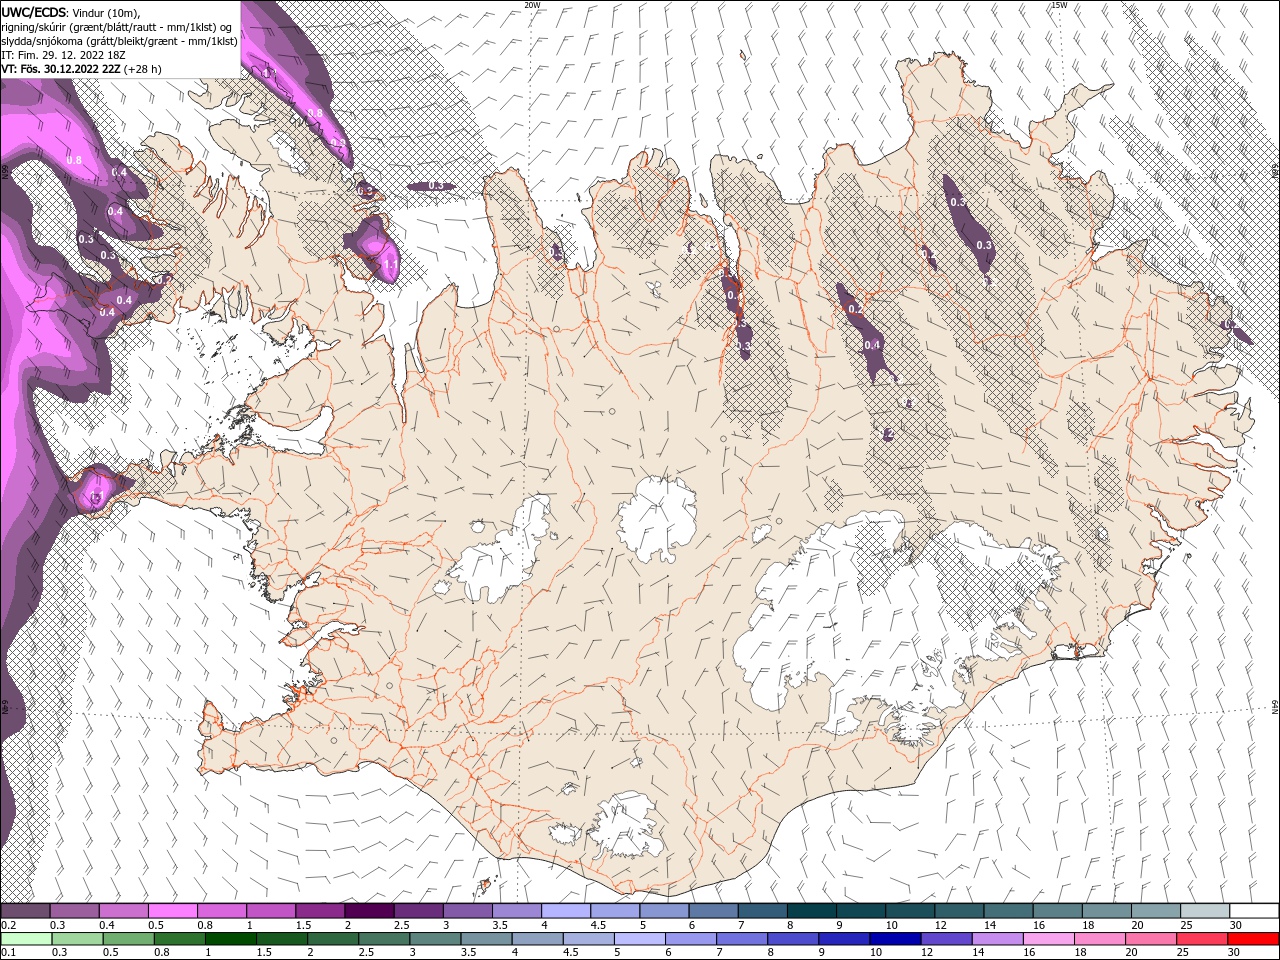Click the '14' label in lower legend row
The width and height of the screenshot is (1280, 960).
976,952
